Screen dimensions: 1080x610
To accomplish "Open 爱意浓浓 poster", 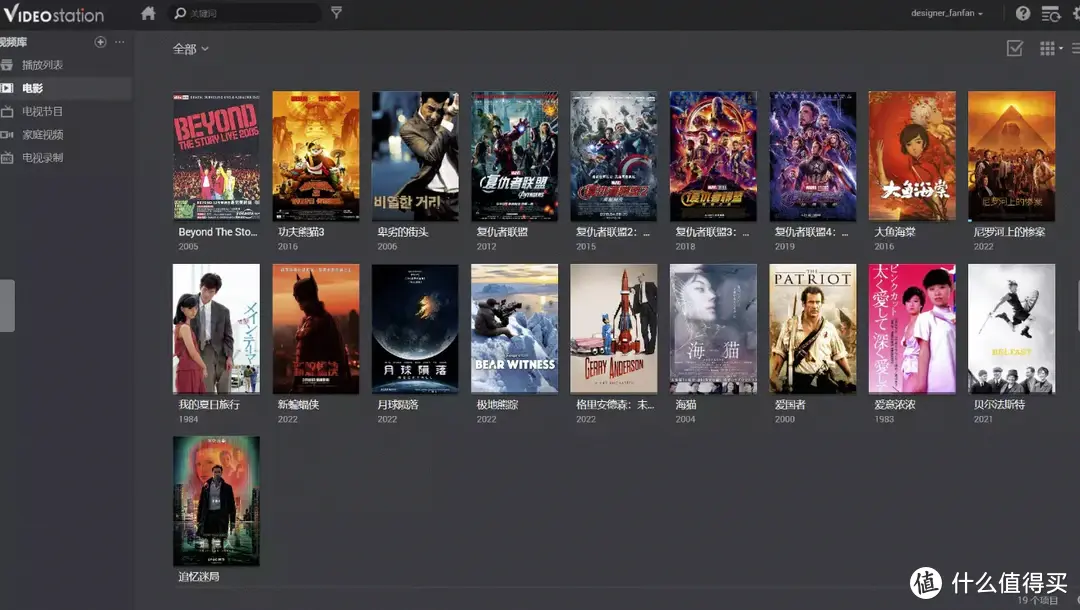I will pos(912,329).
